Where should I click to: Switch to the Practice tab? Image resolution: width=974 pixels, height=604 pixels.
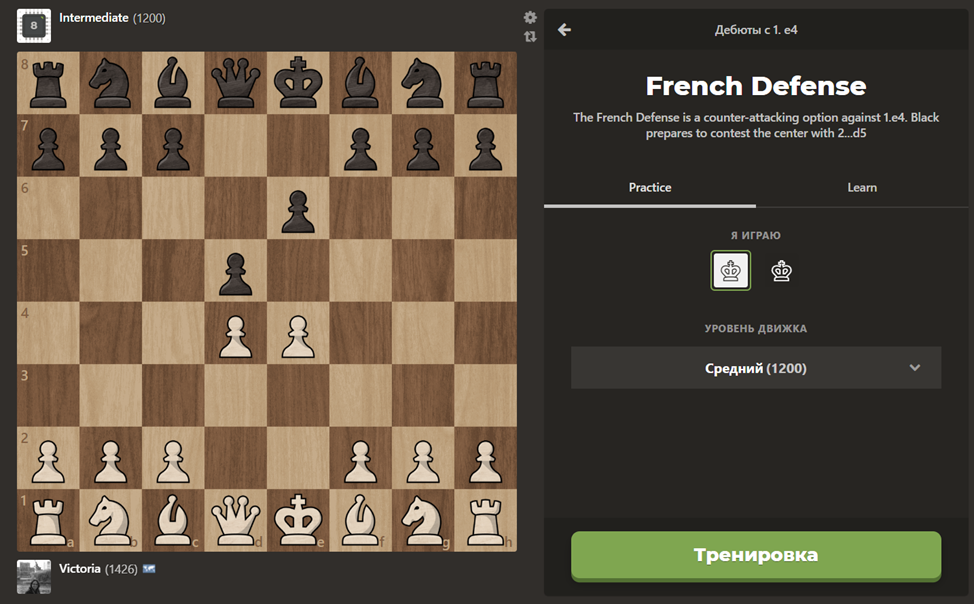(x=650, y=188)
